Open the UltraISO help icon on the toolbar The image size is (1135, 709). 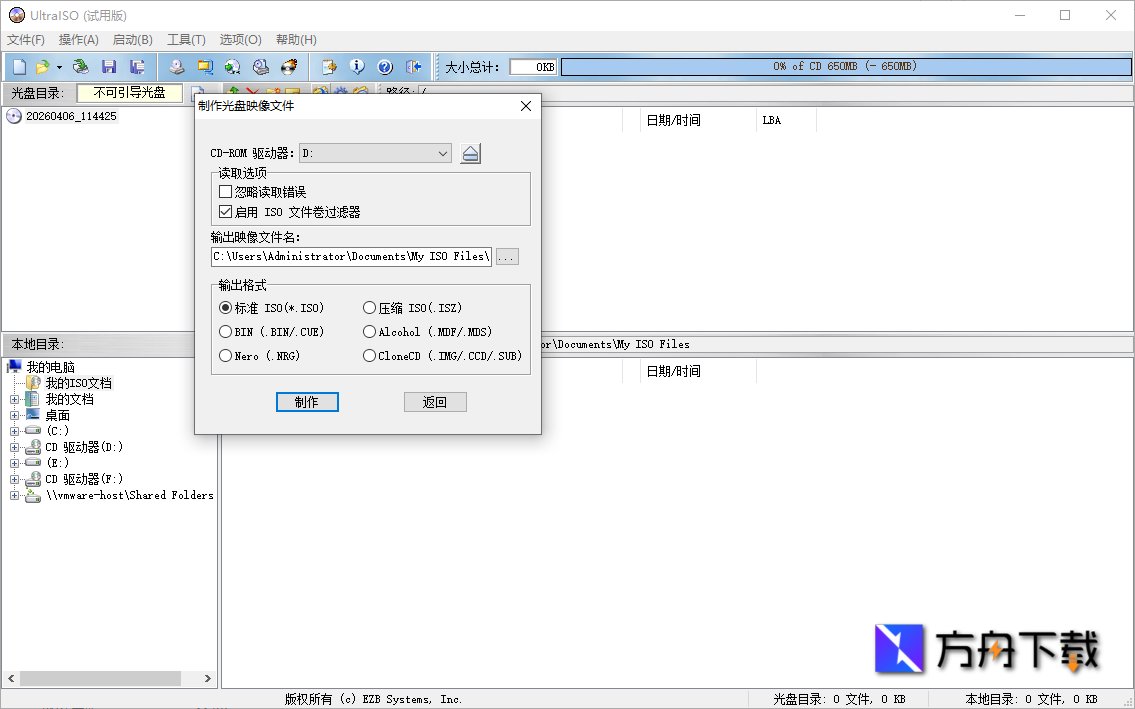coord(385,66)
